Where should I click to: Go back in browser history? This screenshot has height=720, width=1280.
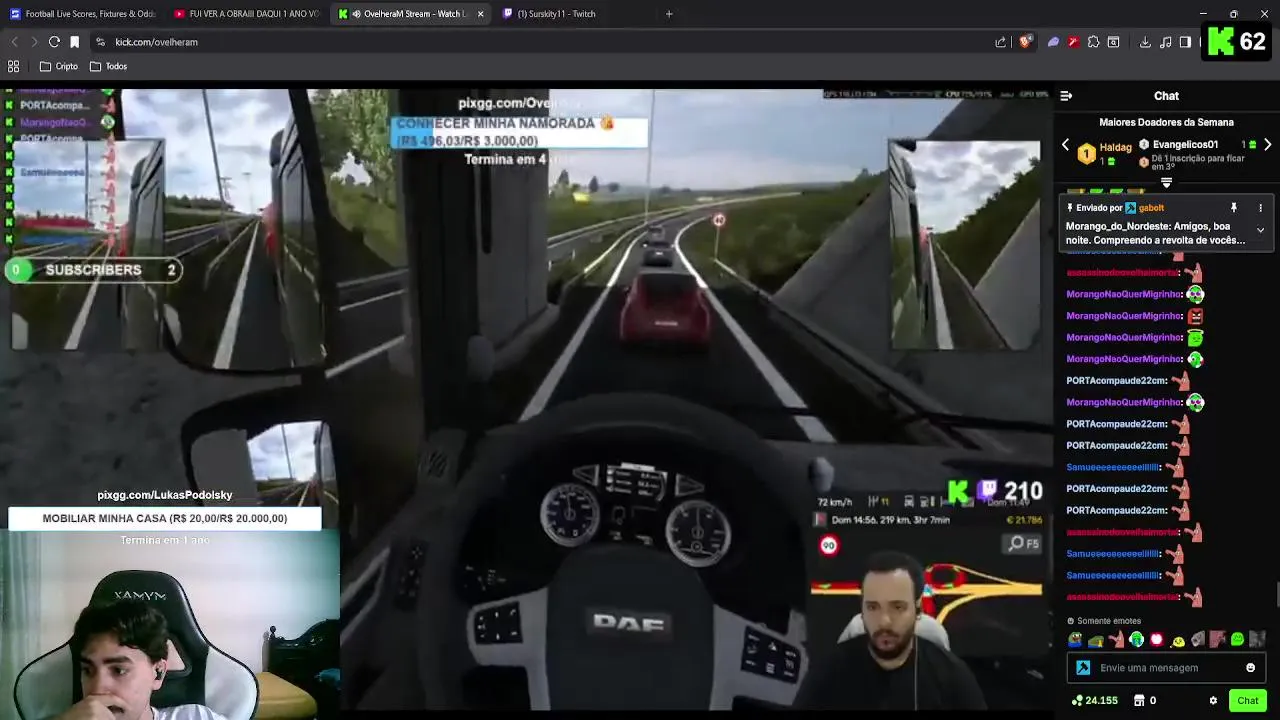point(14,42)
